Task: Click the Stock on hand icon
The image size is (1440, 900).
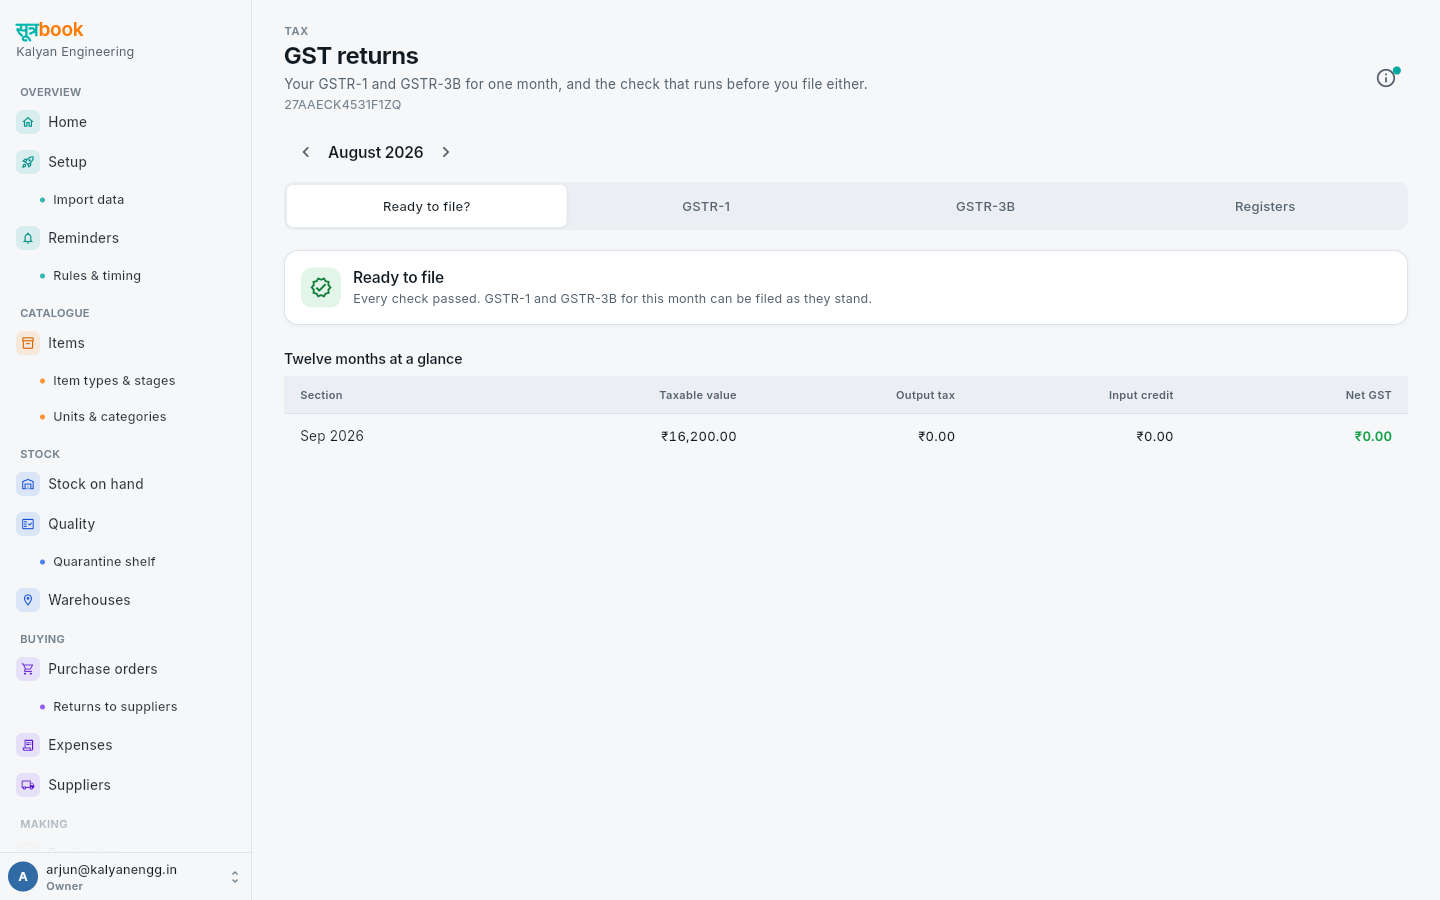Action: pyautogui.click(x=28, y=484)
